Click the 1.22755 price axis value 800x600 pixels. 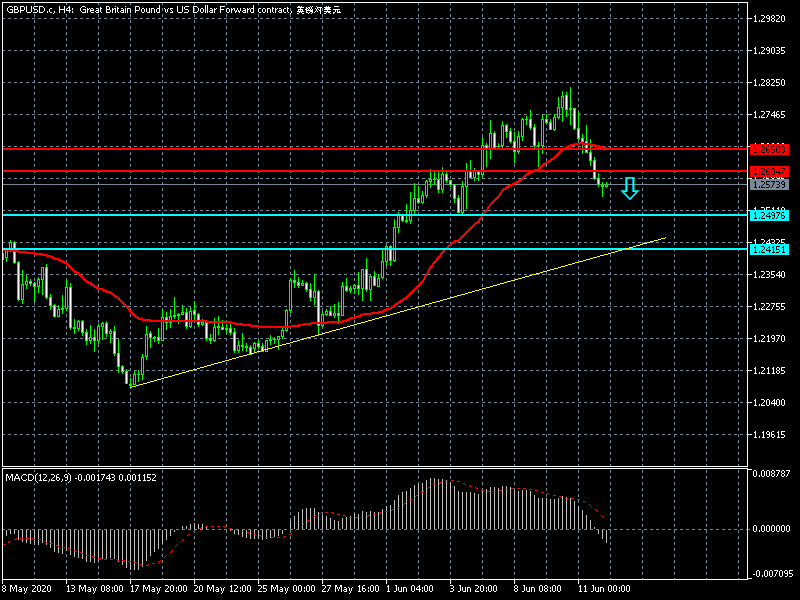pyautogui.click(x=769, y=307)
